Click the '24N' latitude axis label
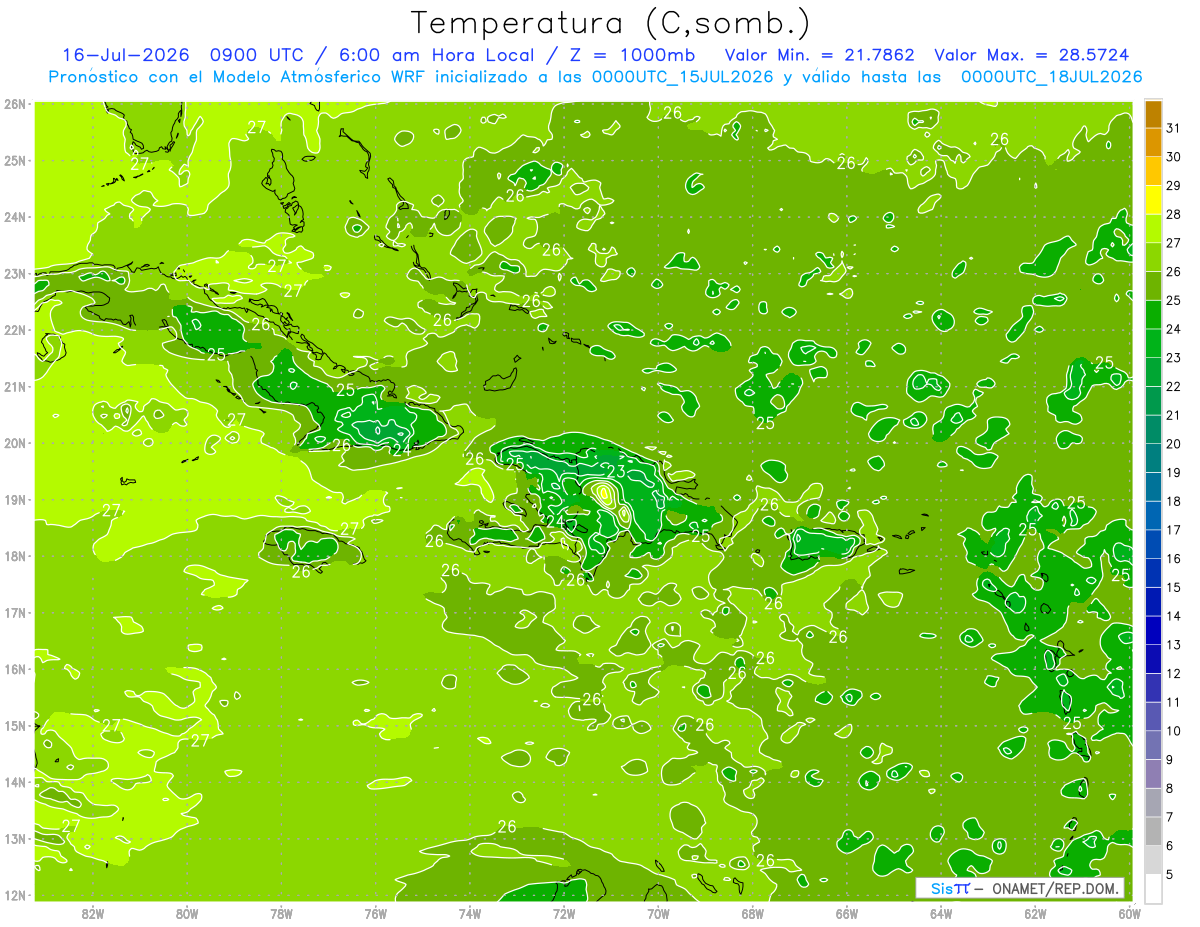Viewport: 1200px width, 927px height. tap(14, 217)
